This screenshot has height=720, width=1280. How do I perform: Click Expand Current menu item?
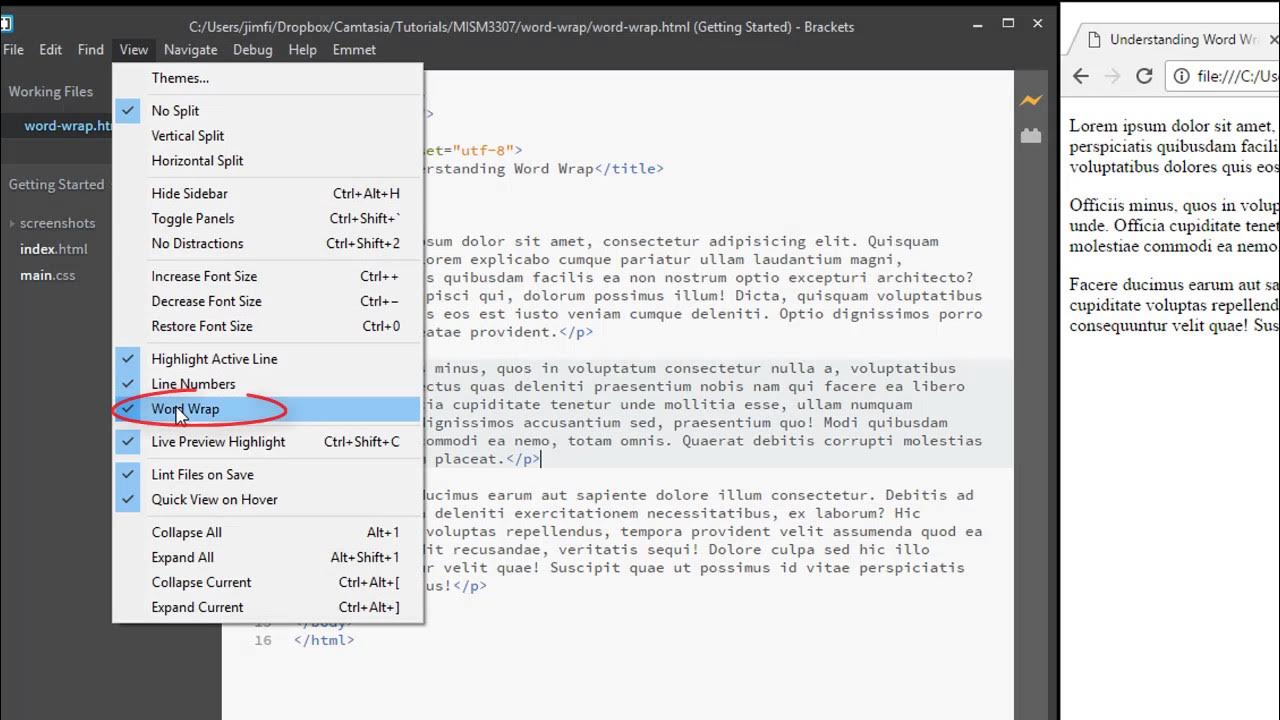267,608
